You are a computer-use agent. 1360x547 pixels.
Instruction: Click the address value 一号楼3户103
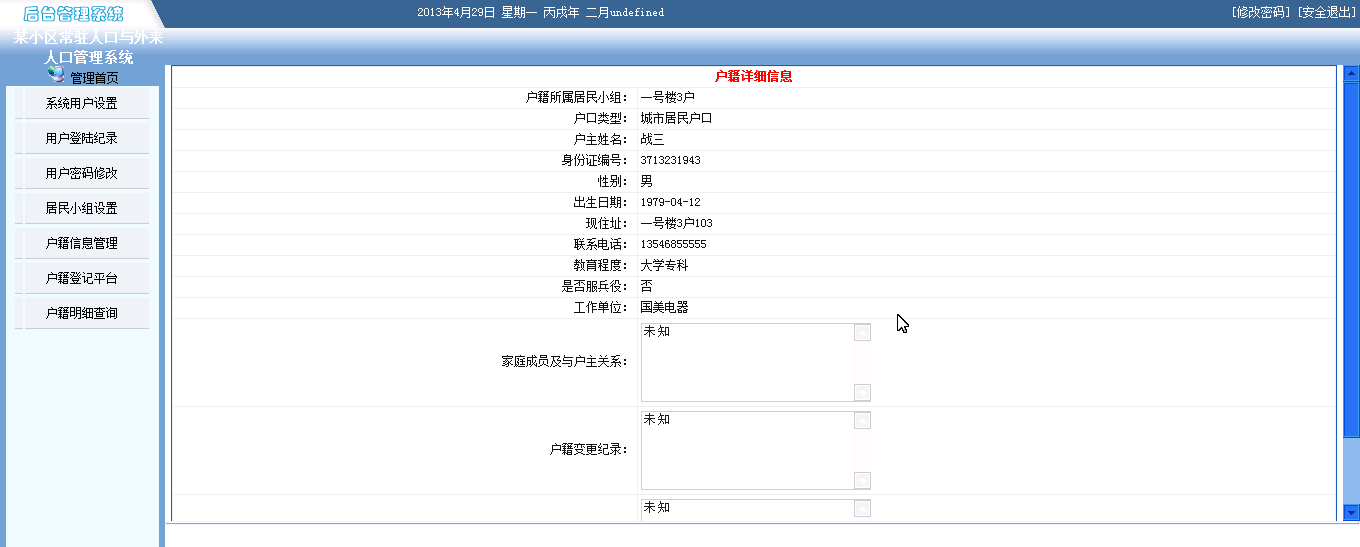coord(676,223)
